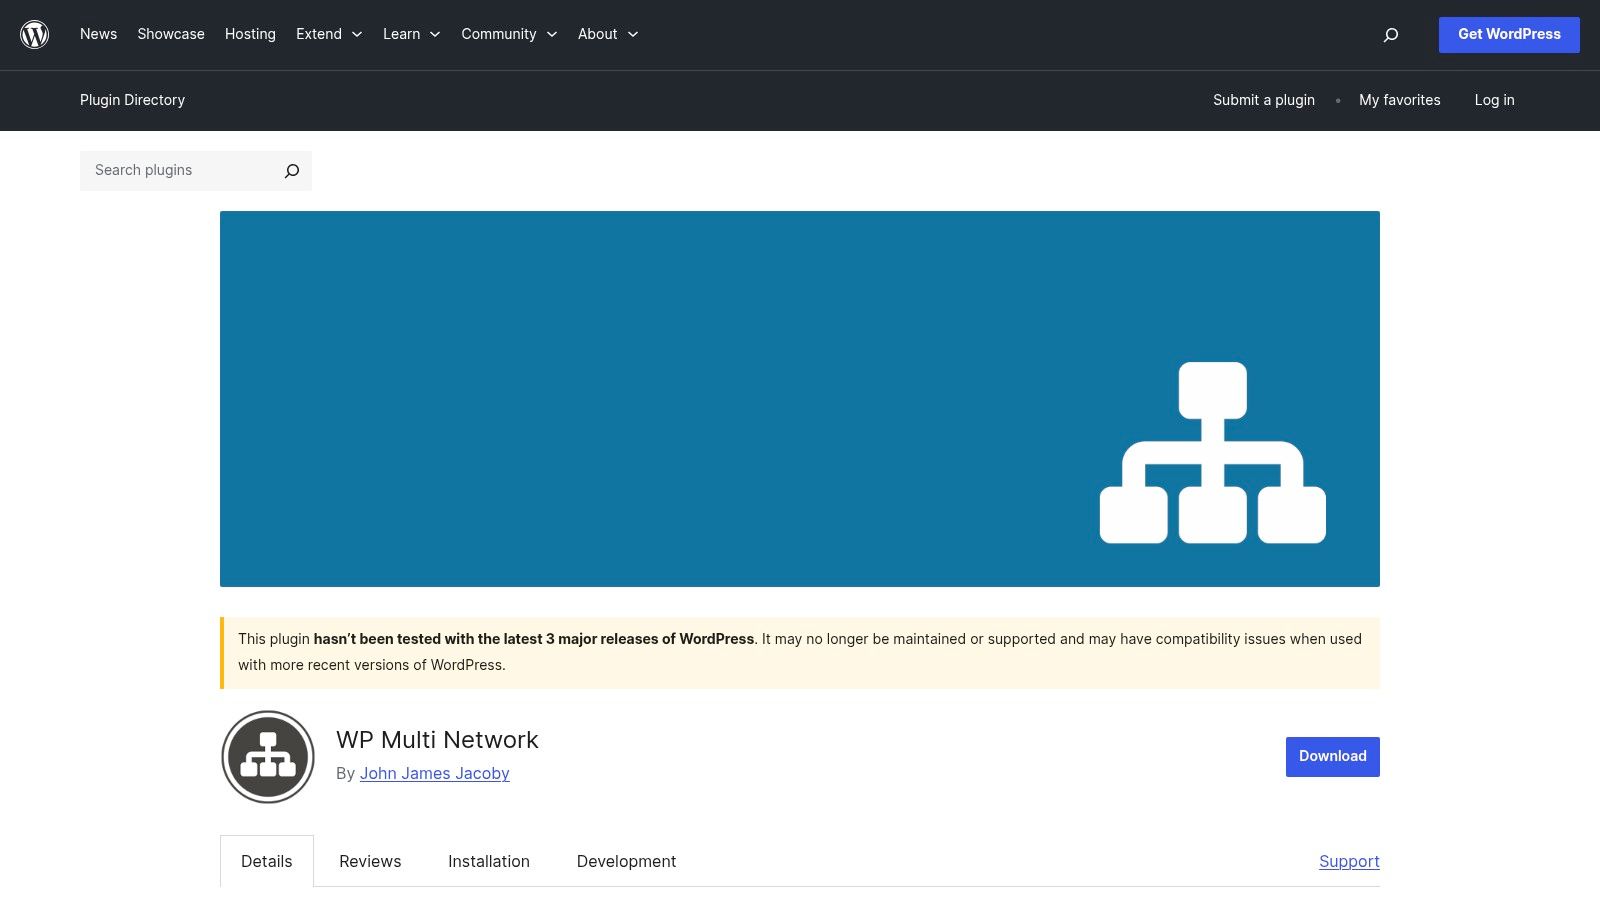Click the blue plugin banner image
The height and width of the screenshot is (900, 1600).
[800, 399]
